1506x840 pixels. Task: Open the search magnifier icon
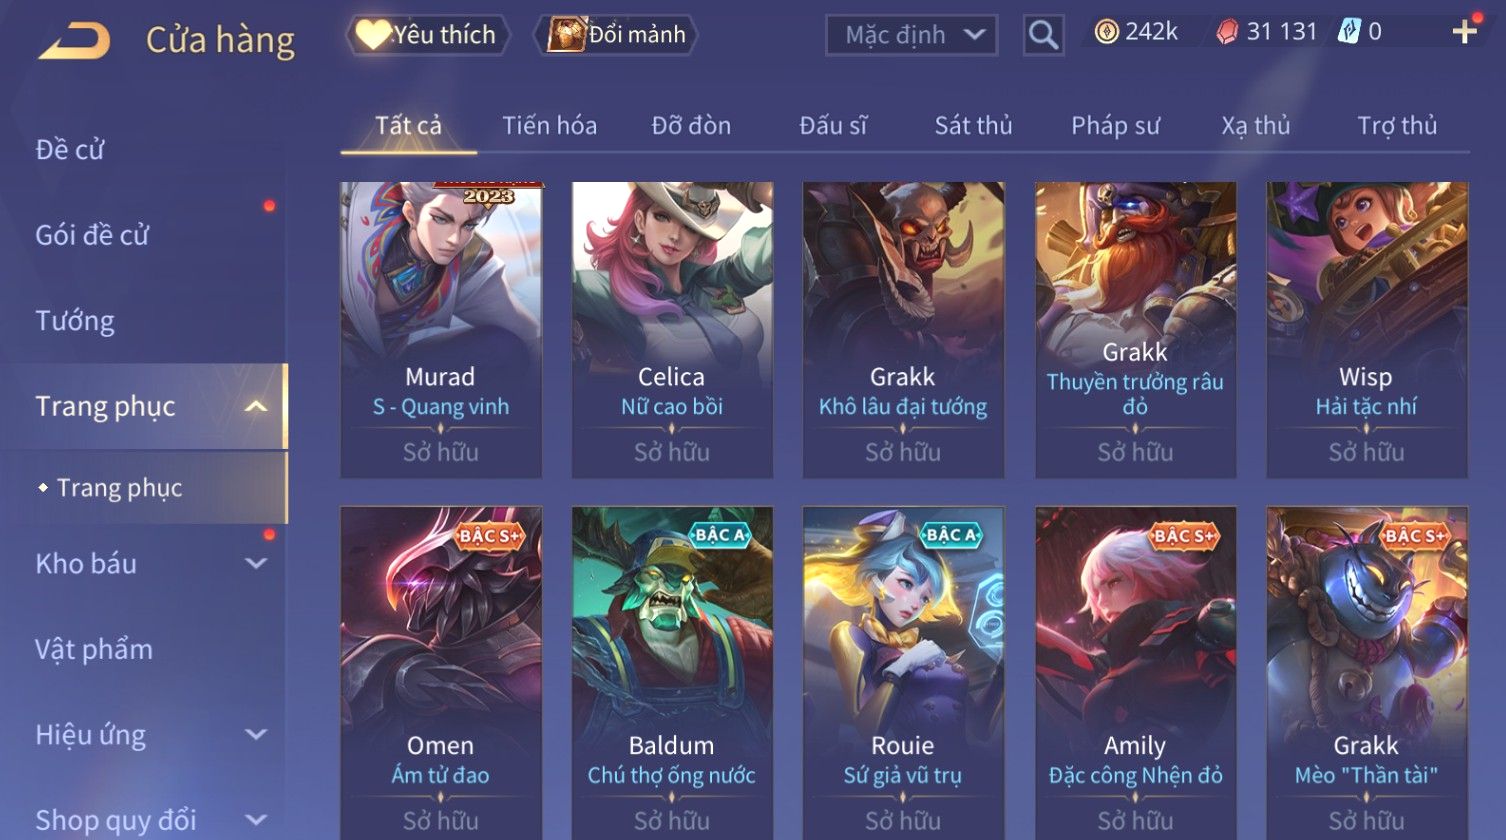1043,35
